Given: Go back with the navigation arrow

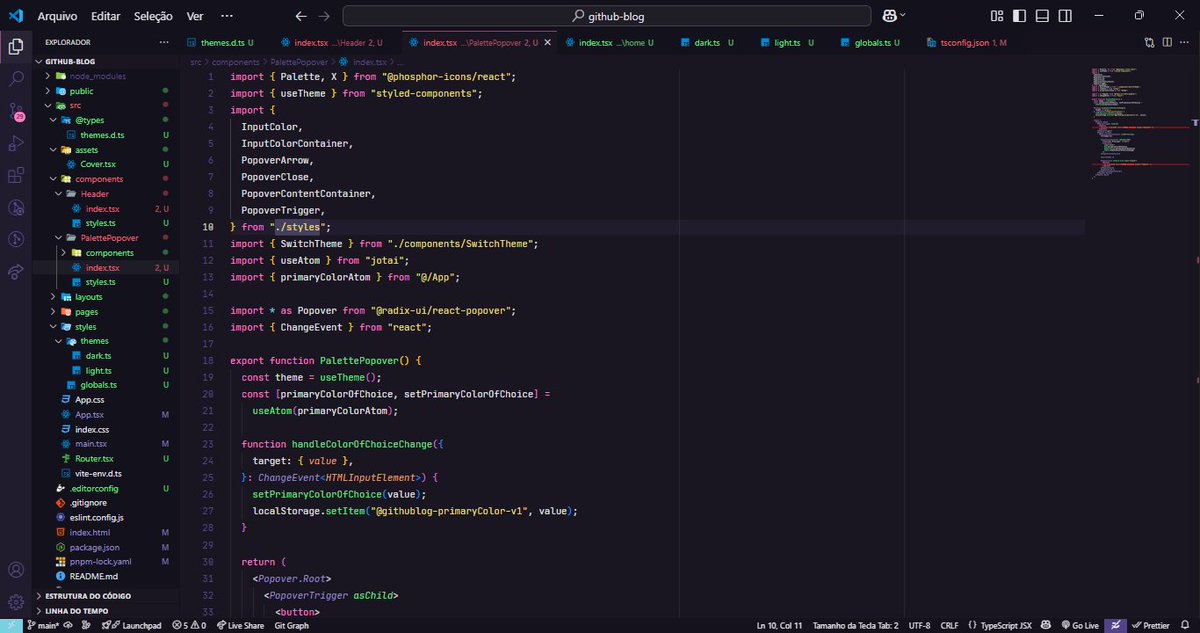Looking at the screenshot, I should 302,16.
